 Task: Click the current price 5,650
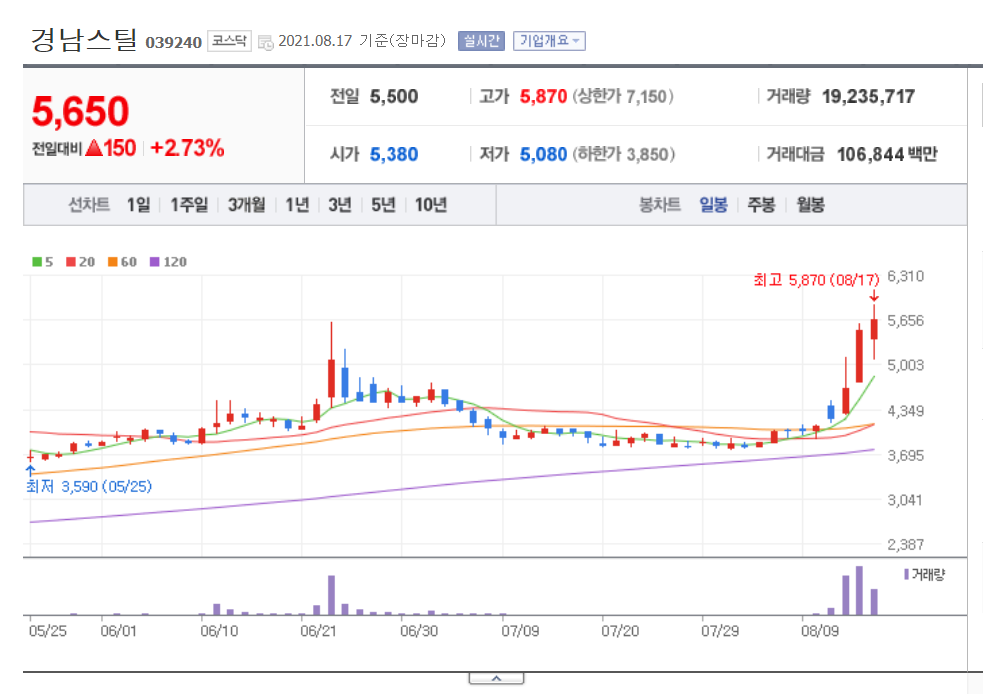coord(80,111)
